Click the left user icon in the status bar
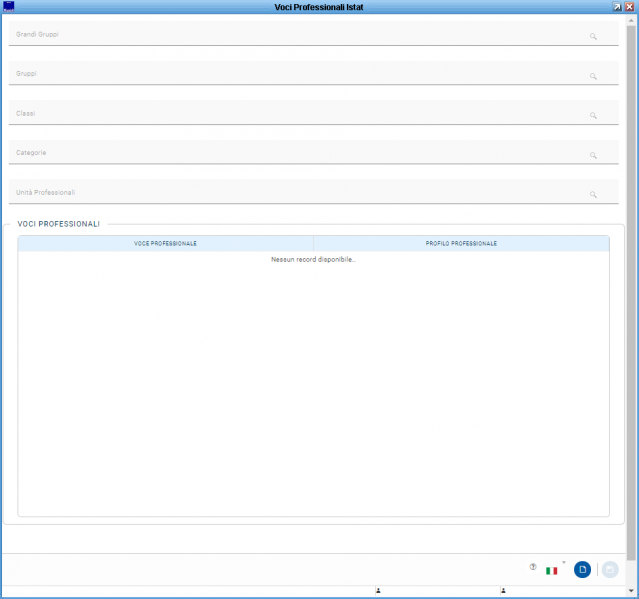This screenshot has width=639, height=599. click(x=378, y=590)
